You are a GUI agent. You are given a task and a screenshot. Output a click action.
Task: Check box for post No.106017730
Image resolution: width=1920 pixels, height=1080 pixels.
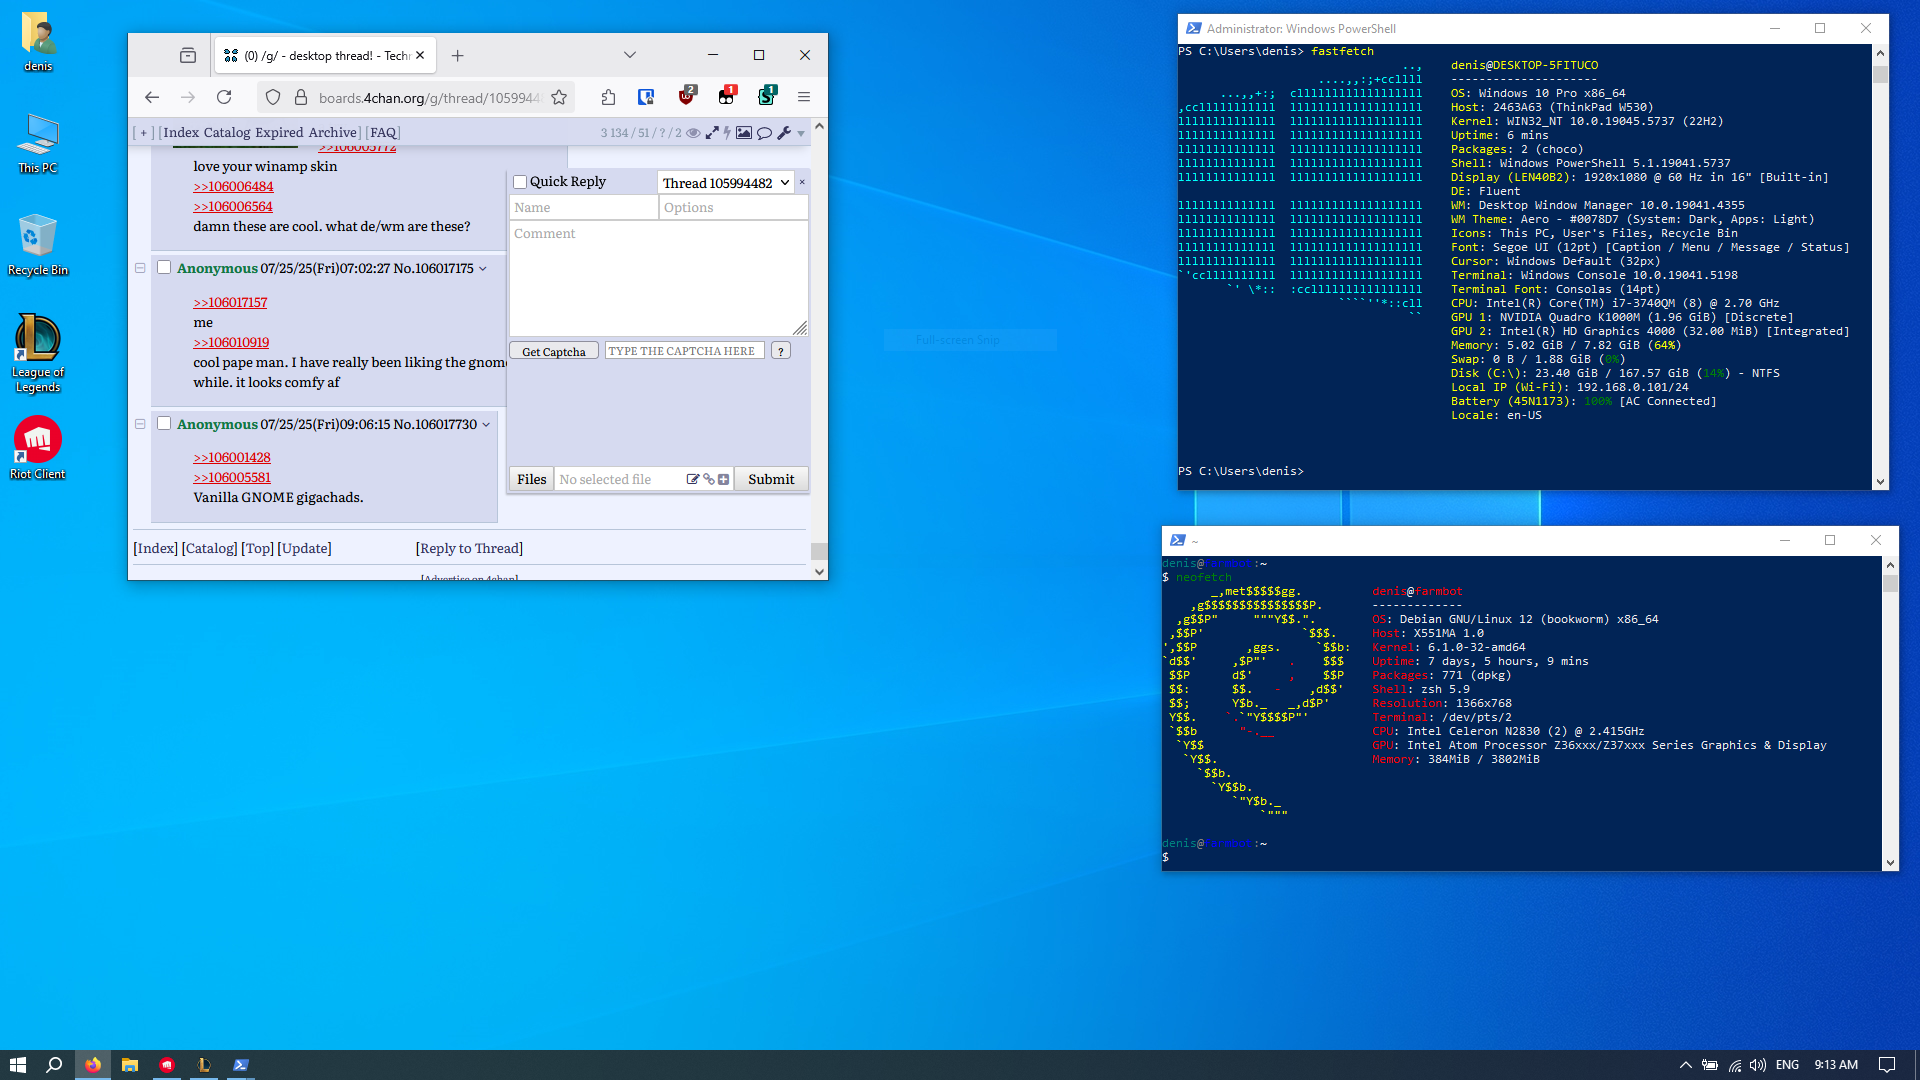pos(164,423)
